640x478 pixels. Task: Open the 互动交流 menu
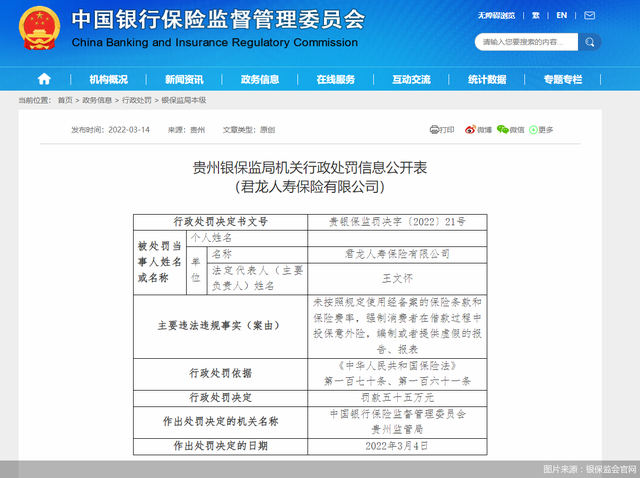point(411,79)
